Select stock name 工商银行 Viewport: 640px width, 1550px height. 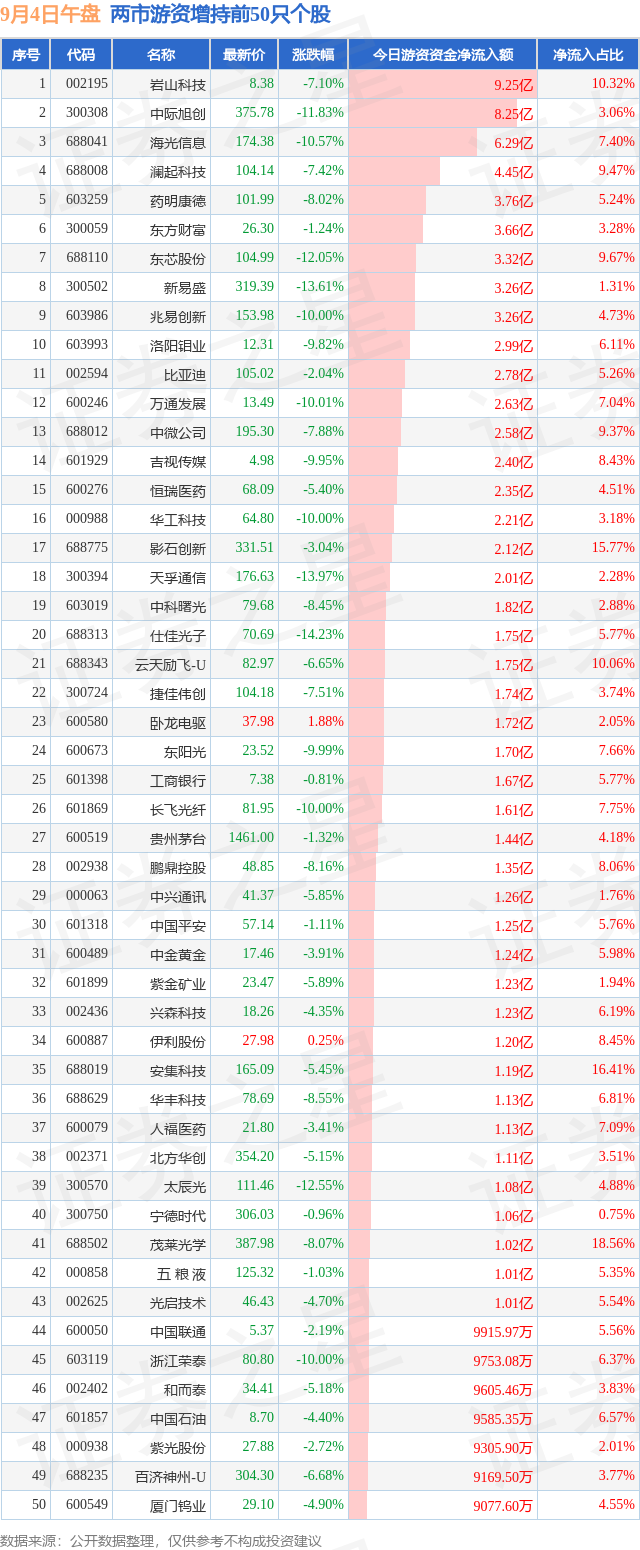tap(178, 780)
